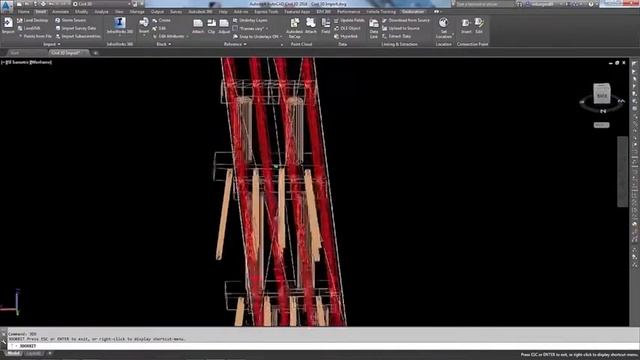Switch to the Model layout tab
Screen dimensions: 640x360
tap(13, 353)
